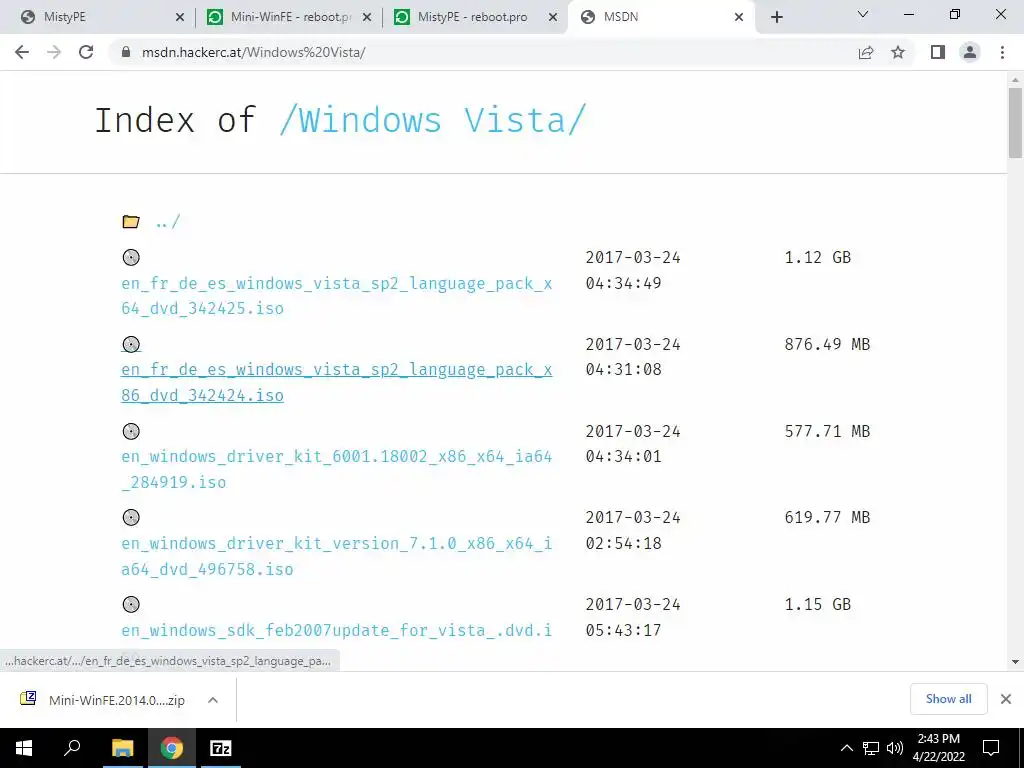The height and width of the screenshot is (768, 1024).
Task: Select the MSDN tab
Action: (x=661, y=17)
